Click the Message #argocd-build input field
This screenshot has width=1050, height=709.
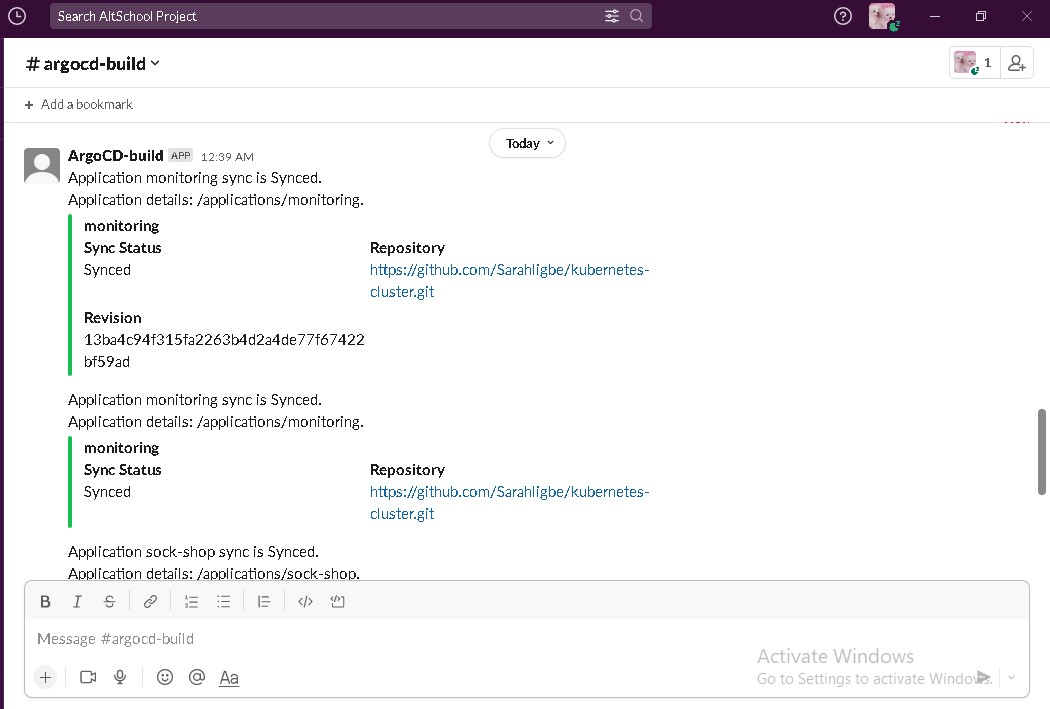pyautogui.click(x=526, y=639)
